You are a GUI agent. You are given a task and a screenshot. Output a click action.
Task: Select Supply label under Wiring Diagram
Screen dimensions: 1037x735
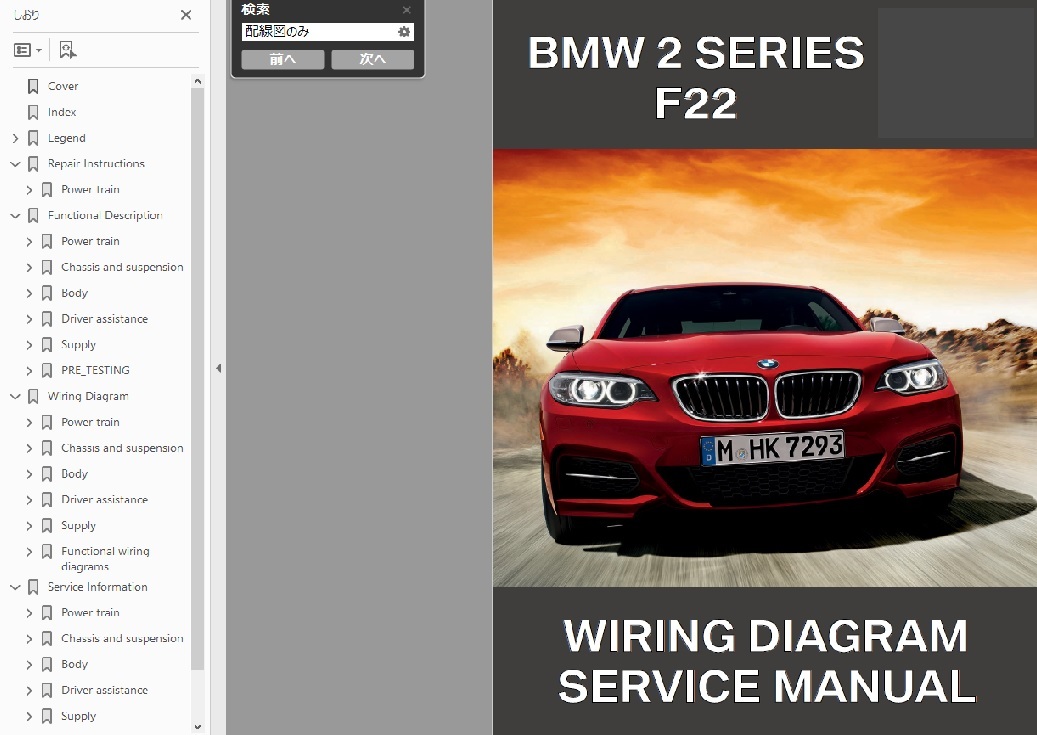[78, 526]
